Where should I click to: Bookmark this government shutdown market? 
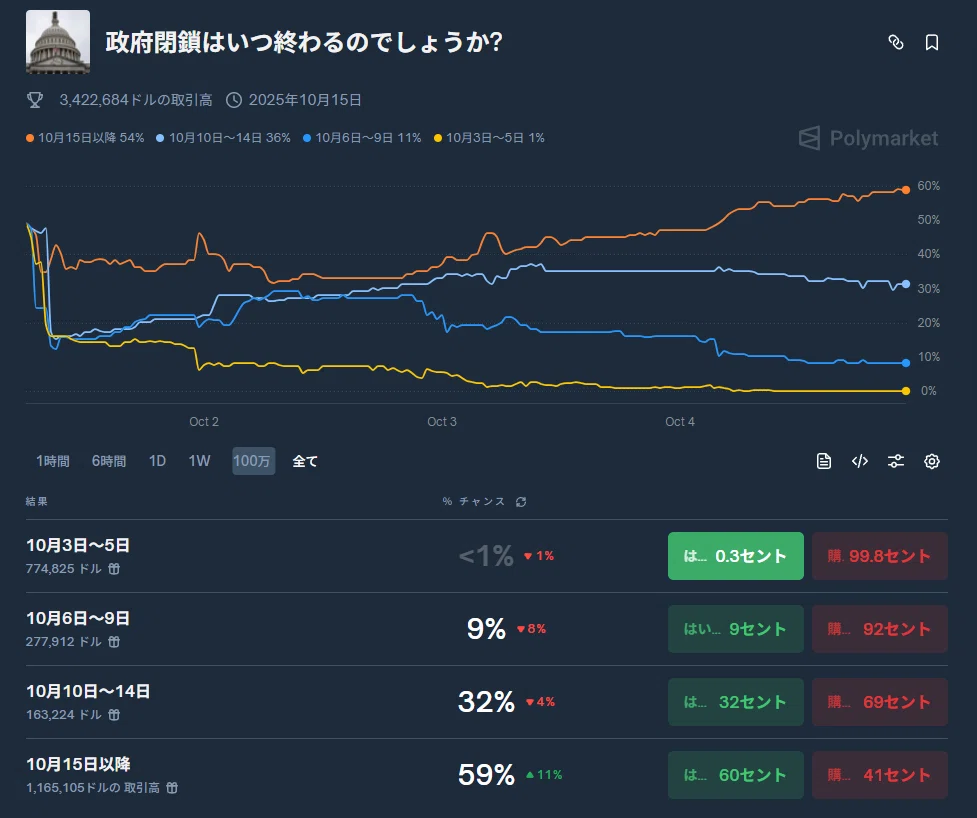click(x=932, y=42)
